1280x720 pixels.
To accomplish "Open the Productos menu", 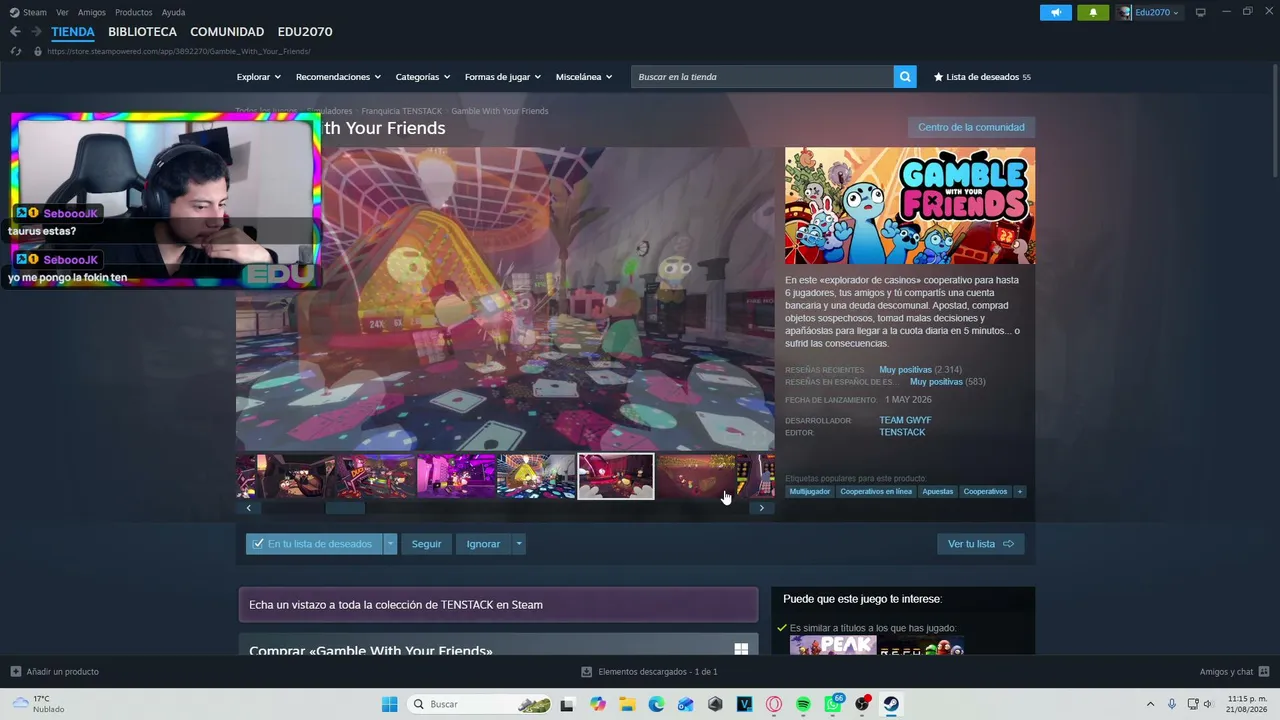I will coord(134,12).
